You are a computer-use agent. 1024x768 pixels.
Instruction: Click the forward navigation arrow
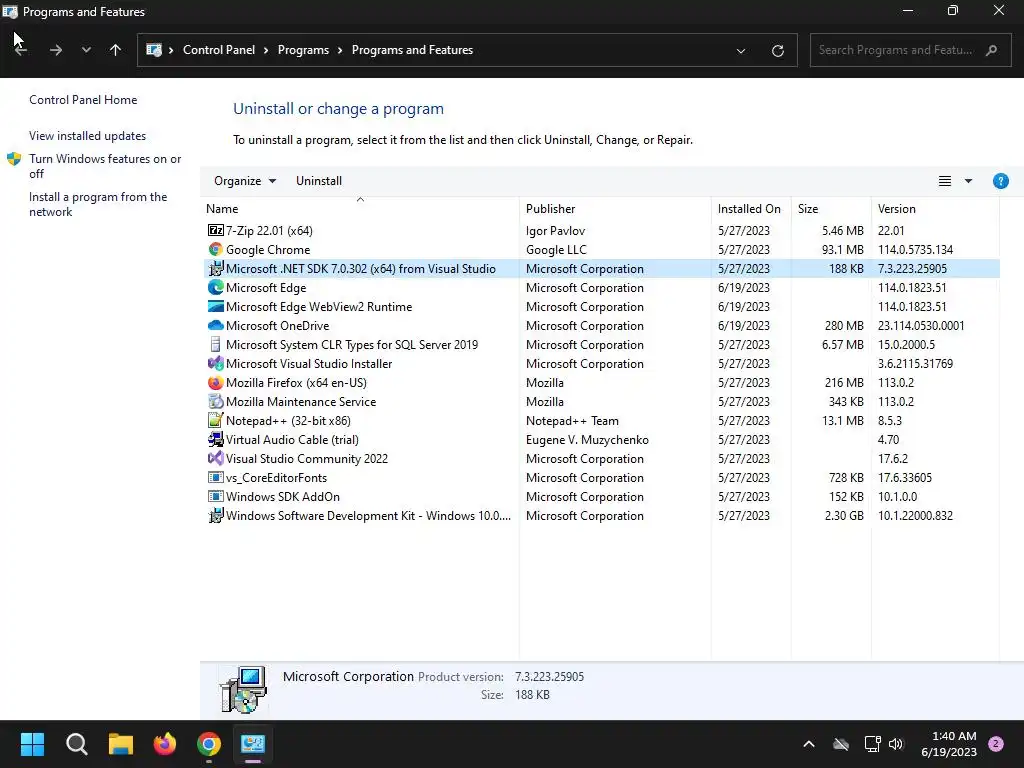pyautogui.click(x=56, y=50)
